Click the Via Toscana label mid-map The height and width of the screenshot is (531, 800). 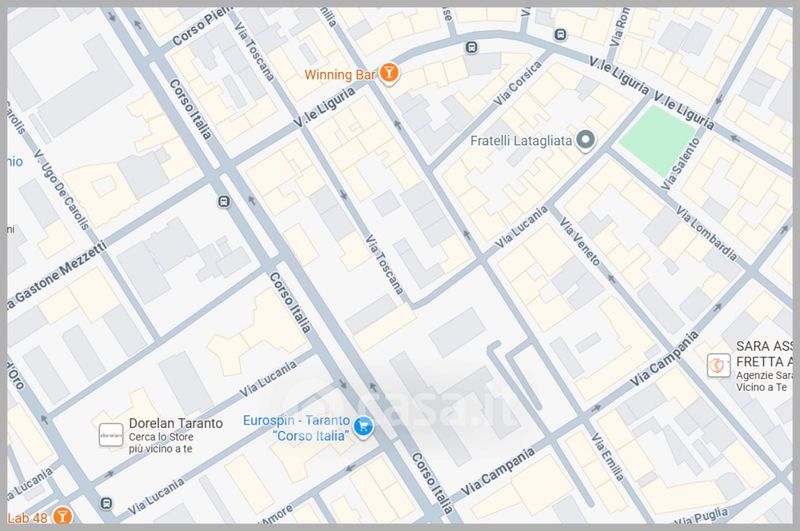[x=384, y=265]
